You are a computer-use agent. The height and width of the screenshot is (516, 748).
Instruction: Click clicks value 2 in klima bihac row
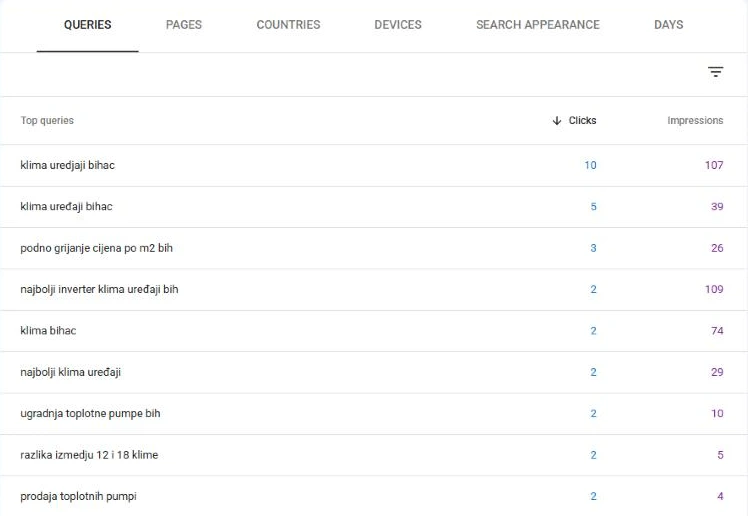[593, 330]
